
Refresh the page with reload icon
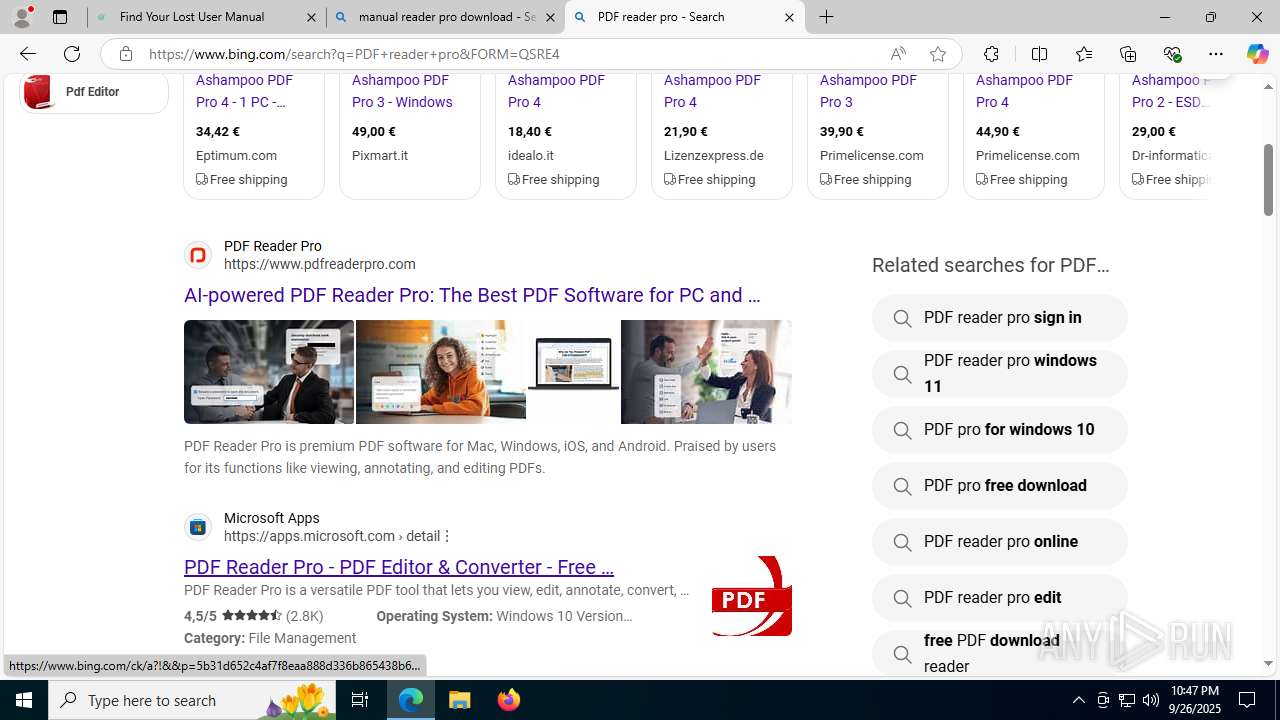[72, 54]
